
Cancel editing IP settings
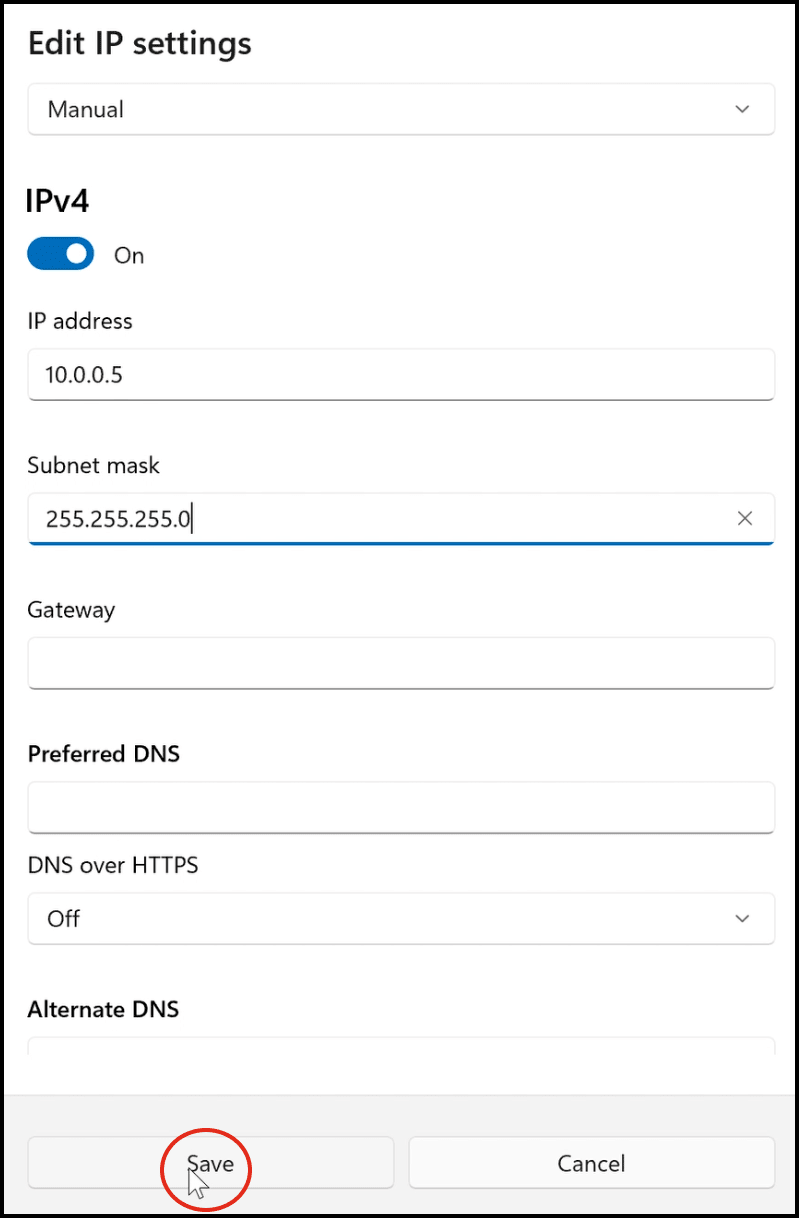[x=591, y=1164]
